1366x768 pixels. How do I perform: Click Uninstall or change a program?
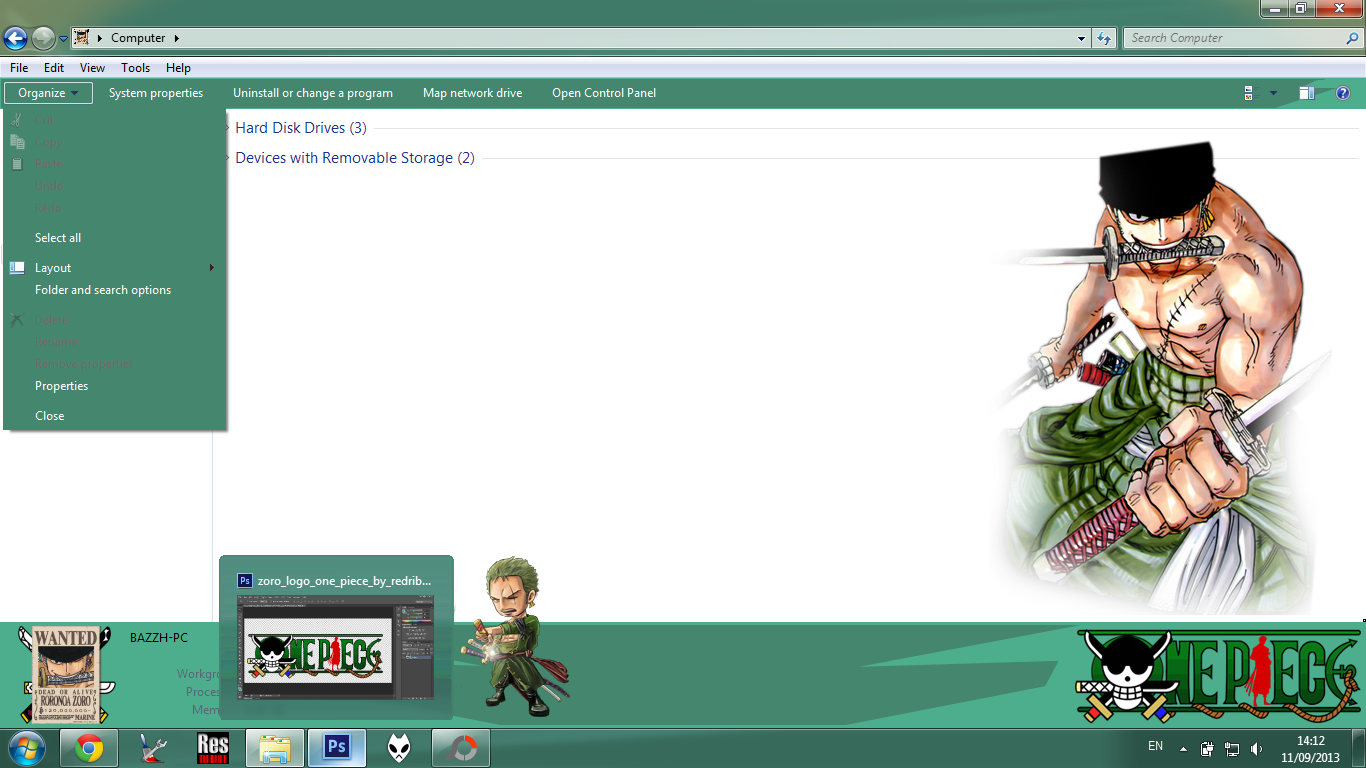313,93
